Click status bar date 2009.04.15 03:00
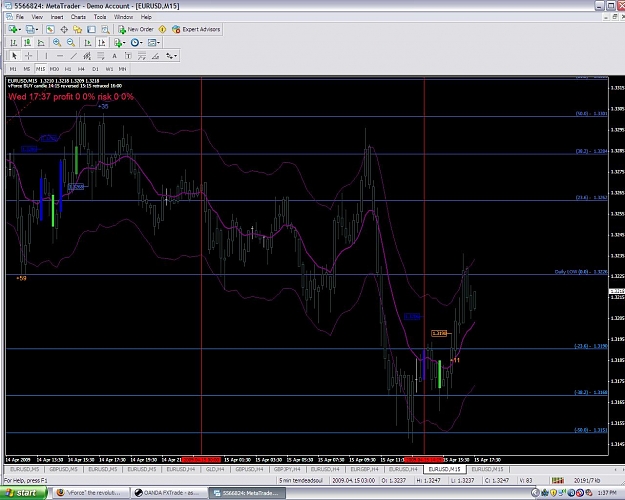The image size is (625, 500). pyautogui.click(x=353, y=480)
